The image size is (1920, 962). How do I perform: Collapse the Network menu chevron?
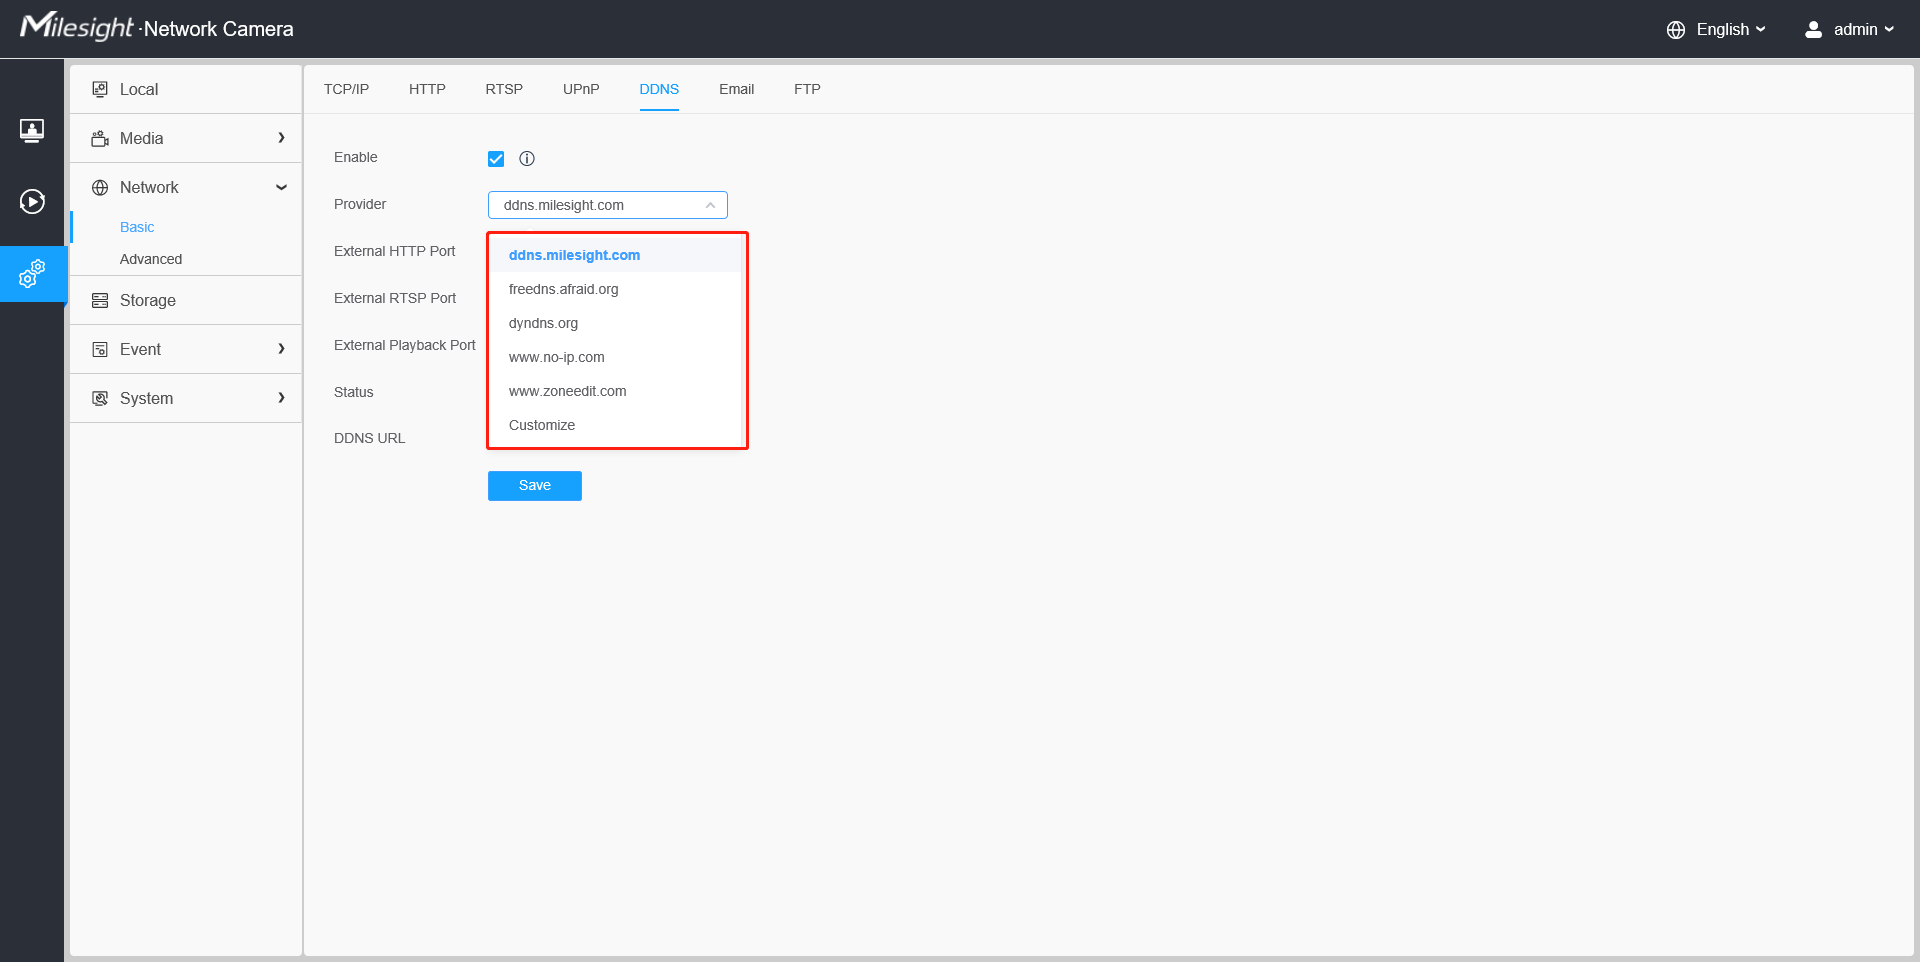[281, 187]
